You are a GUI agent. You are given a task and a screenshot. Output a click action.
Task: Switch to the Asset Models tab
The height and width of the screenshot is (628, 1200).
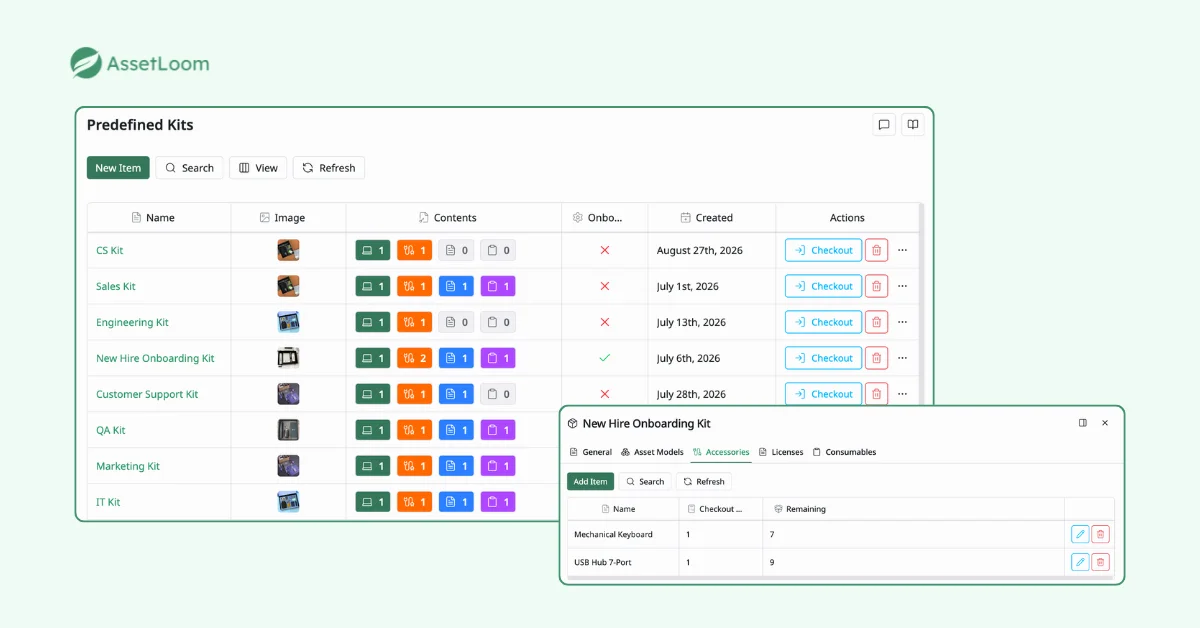(x=652, y=452)
